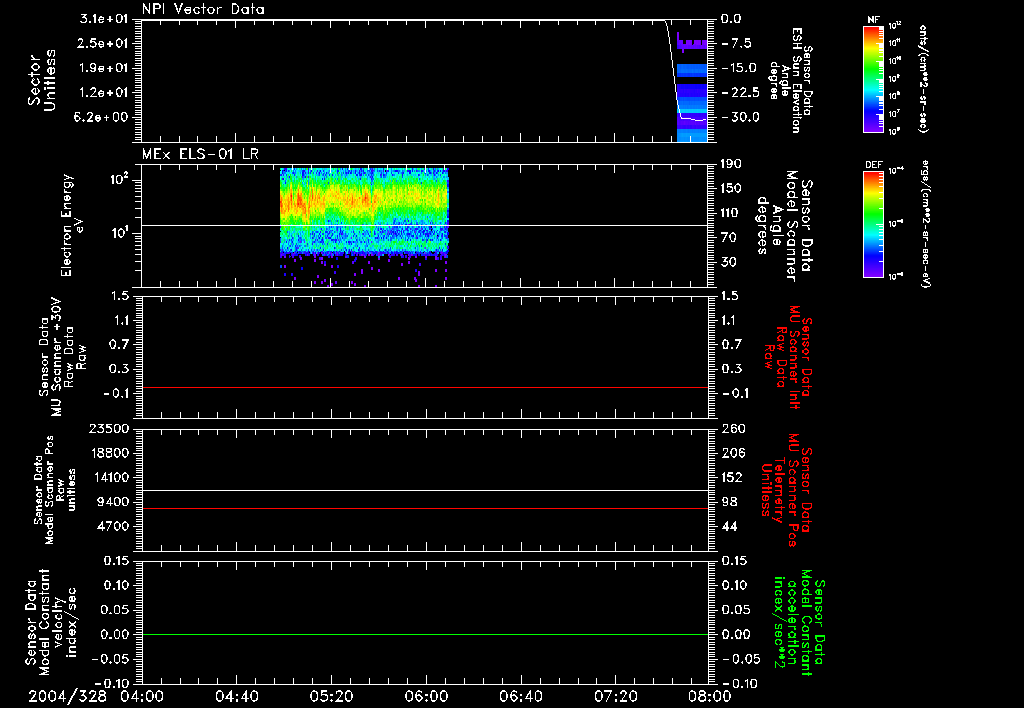Click the 98 Telemetry tick label
This screenshot has width=1024, height=708.
pos(729,502)
